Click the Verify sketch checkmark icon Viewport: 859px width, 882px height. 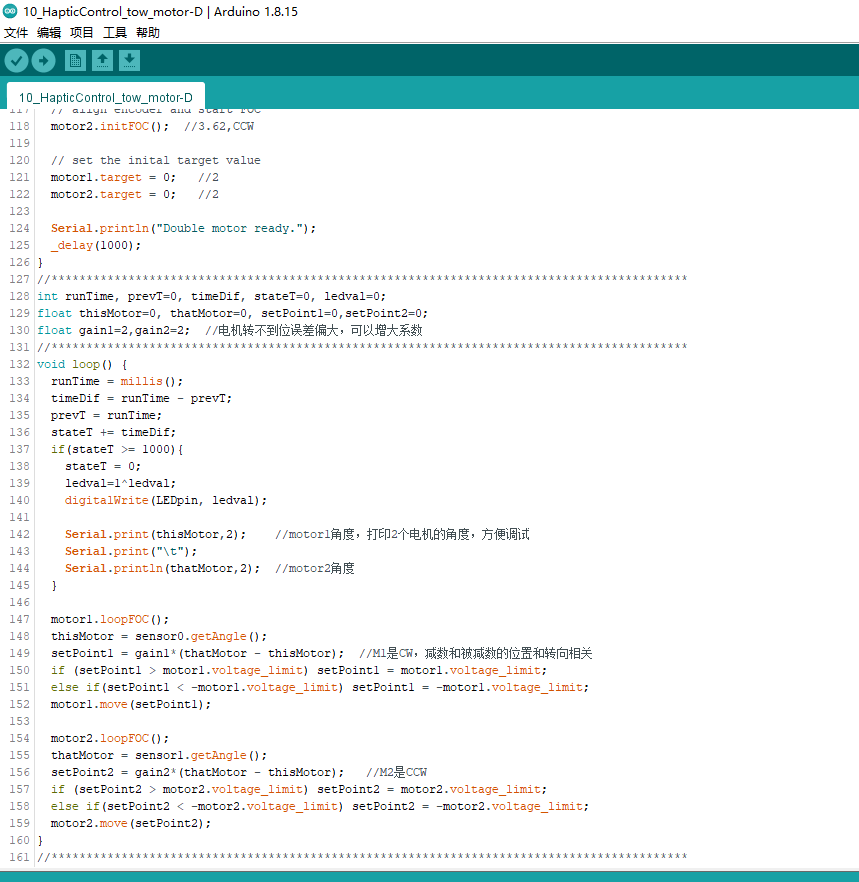pyautogui.click(x=16, y=60)
